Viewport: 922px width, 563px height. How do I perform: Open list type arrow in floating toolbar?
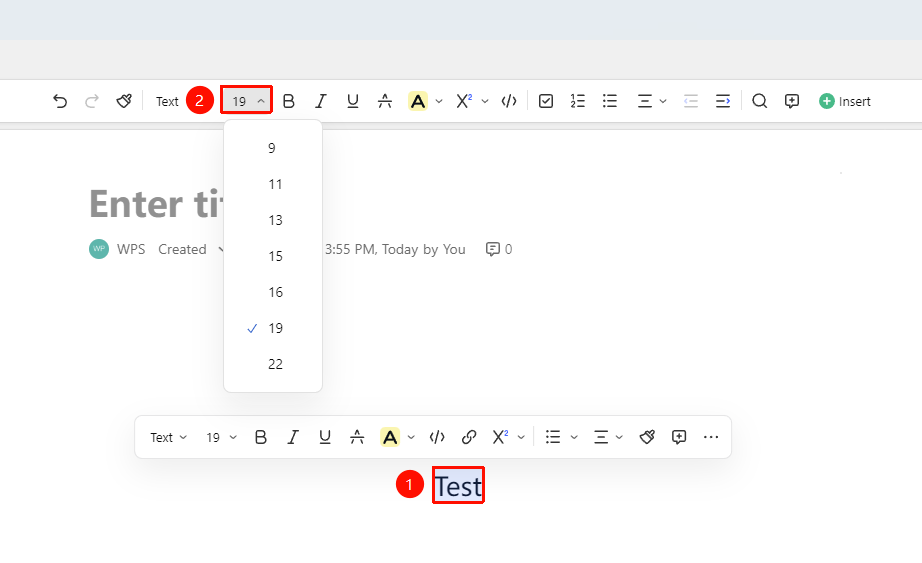coord(574,437)
